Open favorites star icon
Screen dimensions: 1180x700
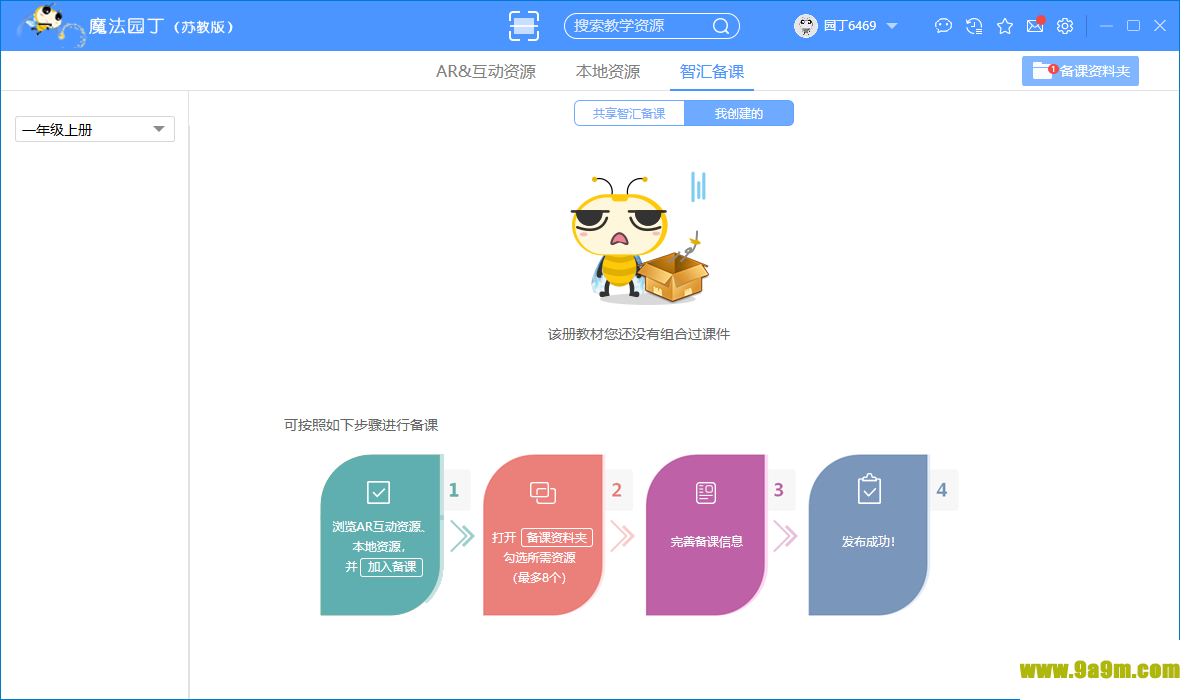click(1005, 26)
